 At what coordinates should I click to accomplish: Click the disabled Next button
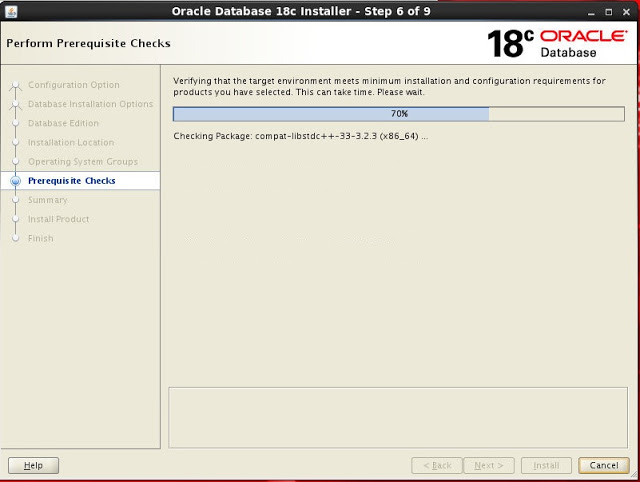(x=490, y=465)
